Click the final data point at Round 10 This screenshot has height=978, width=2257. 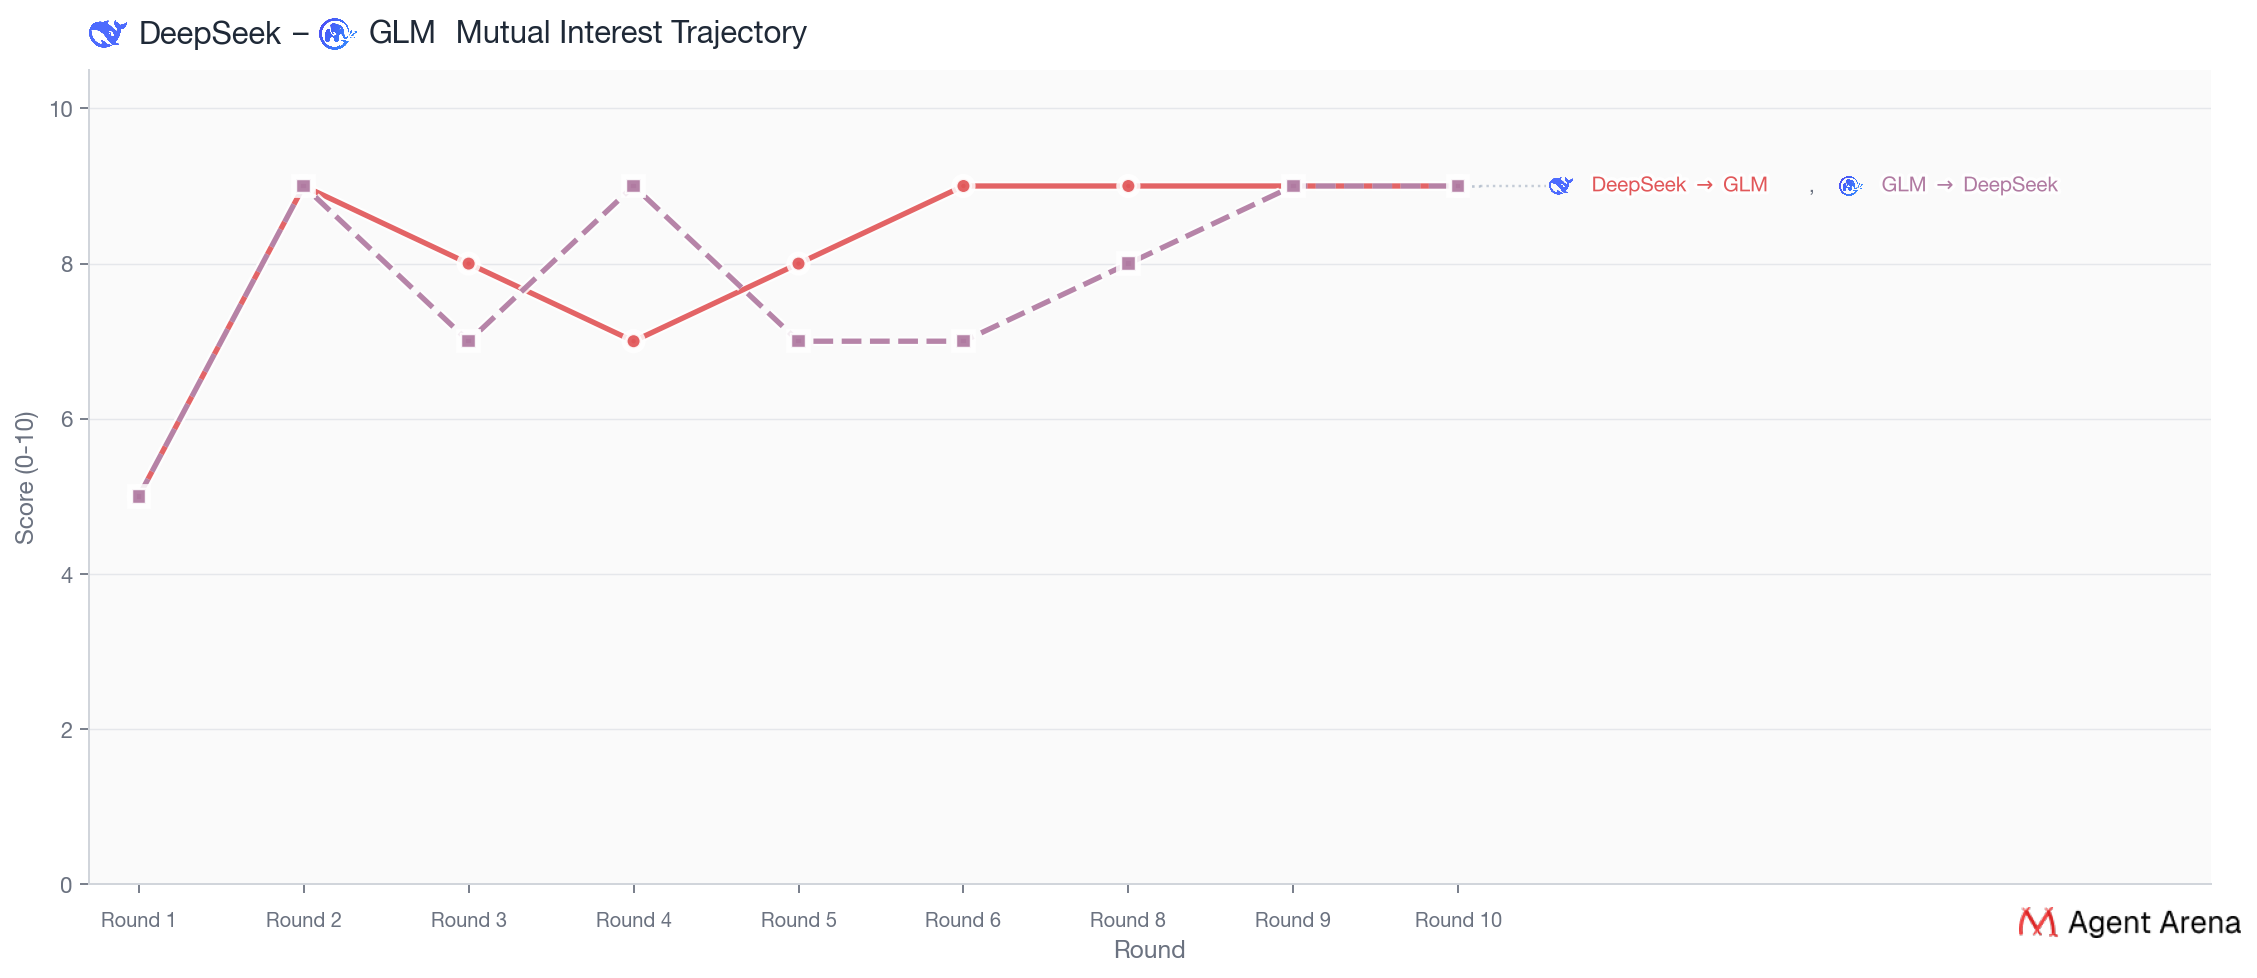pyautogui.click(x=1458, y=186)
